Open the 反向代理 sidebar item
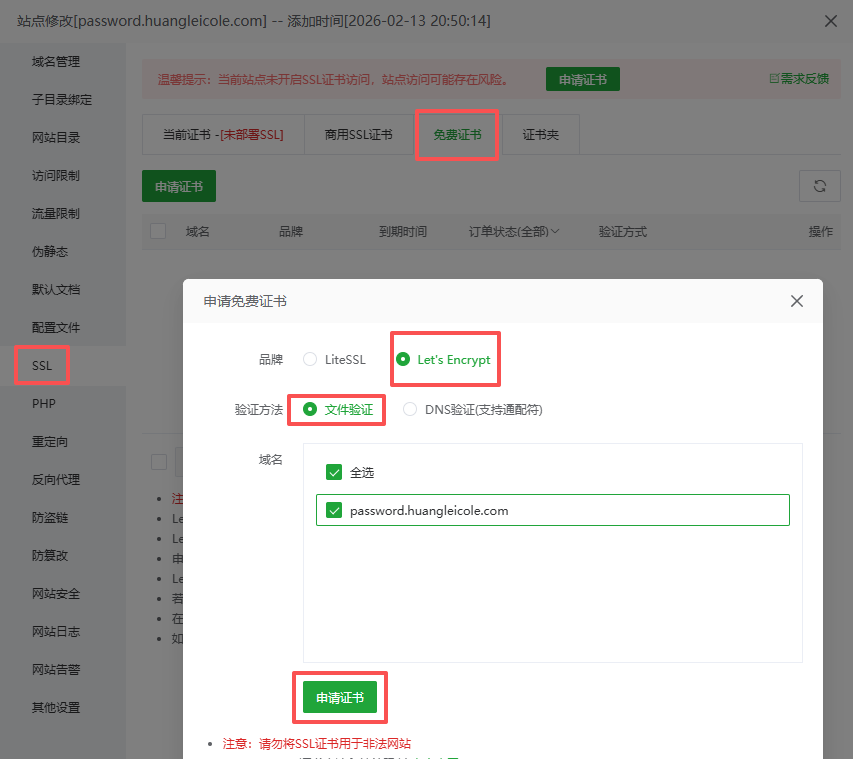The image size is (853, 759). 56,480
